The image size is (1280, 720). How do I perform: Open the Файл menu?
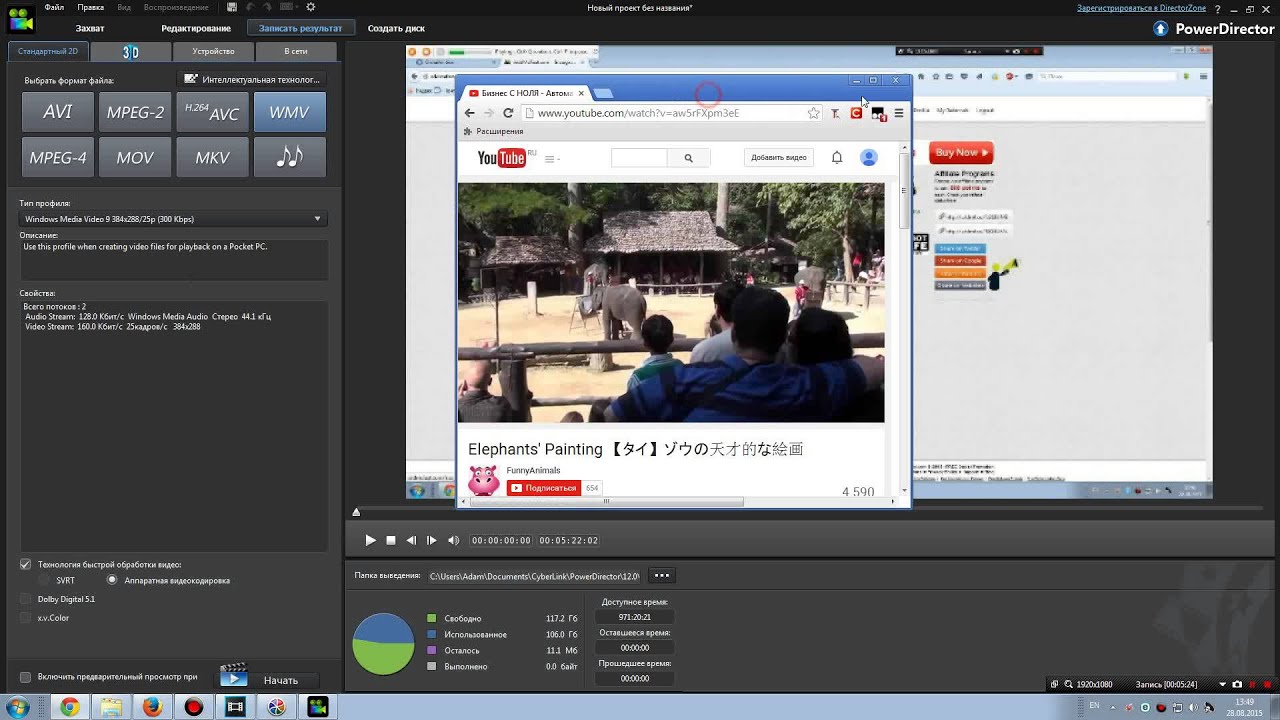tap(54, 7)
